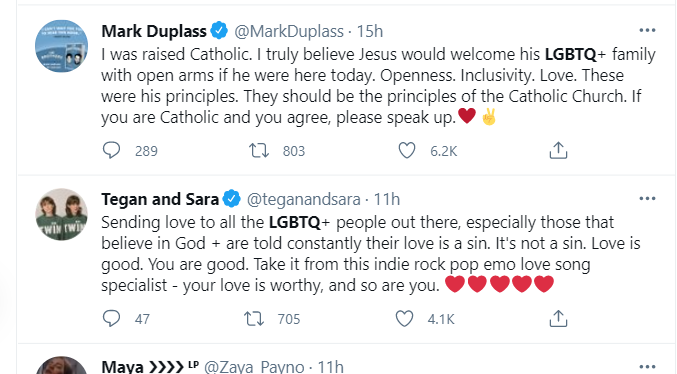This screenshot has height=374, width=677.
Task: Reply to Tegan and Sara's tweet
Action: 111,318
